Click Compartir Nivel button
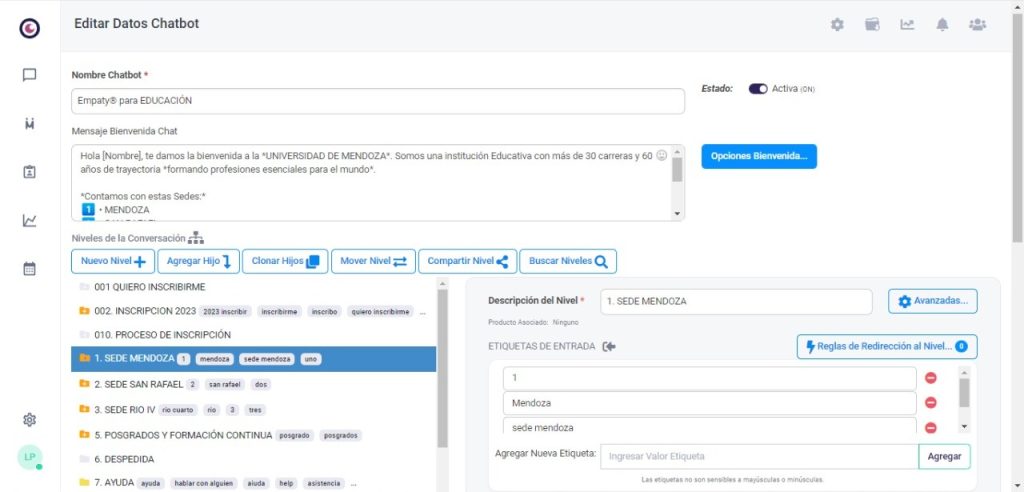Screen dimensions: 1024x492 [468, 261]
